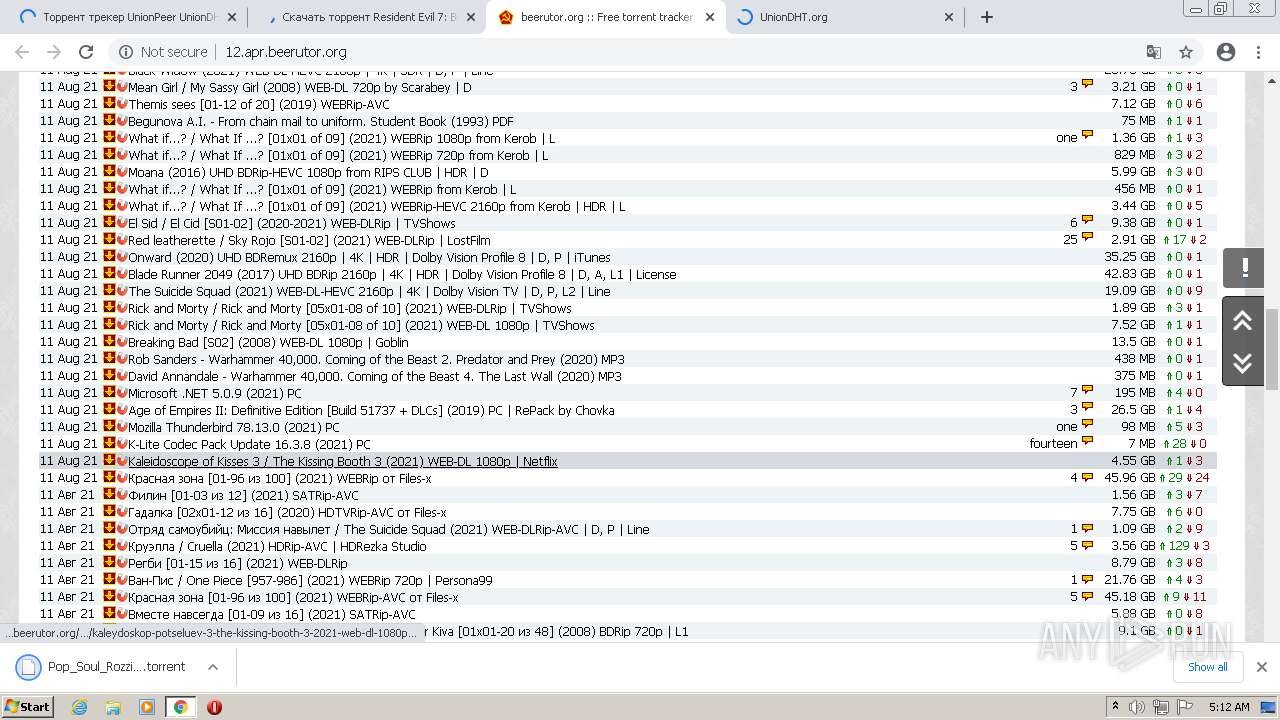The image size is (1280, 720).
Task: Open Chrome three-dot menu
Action: click(1259, 52)
